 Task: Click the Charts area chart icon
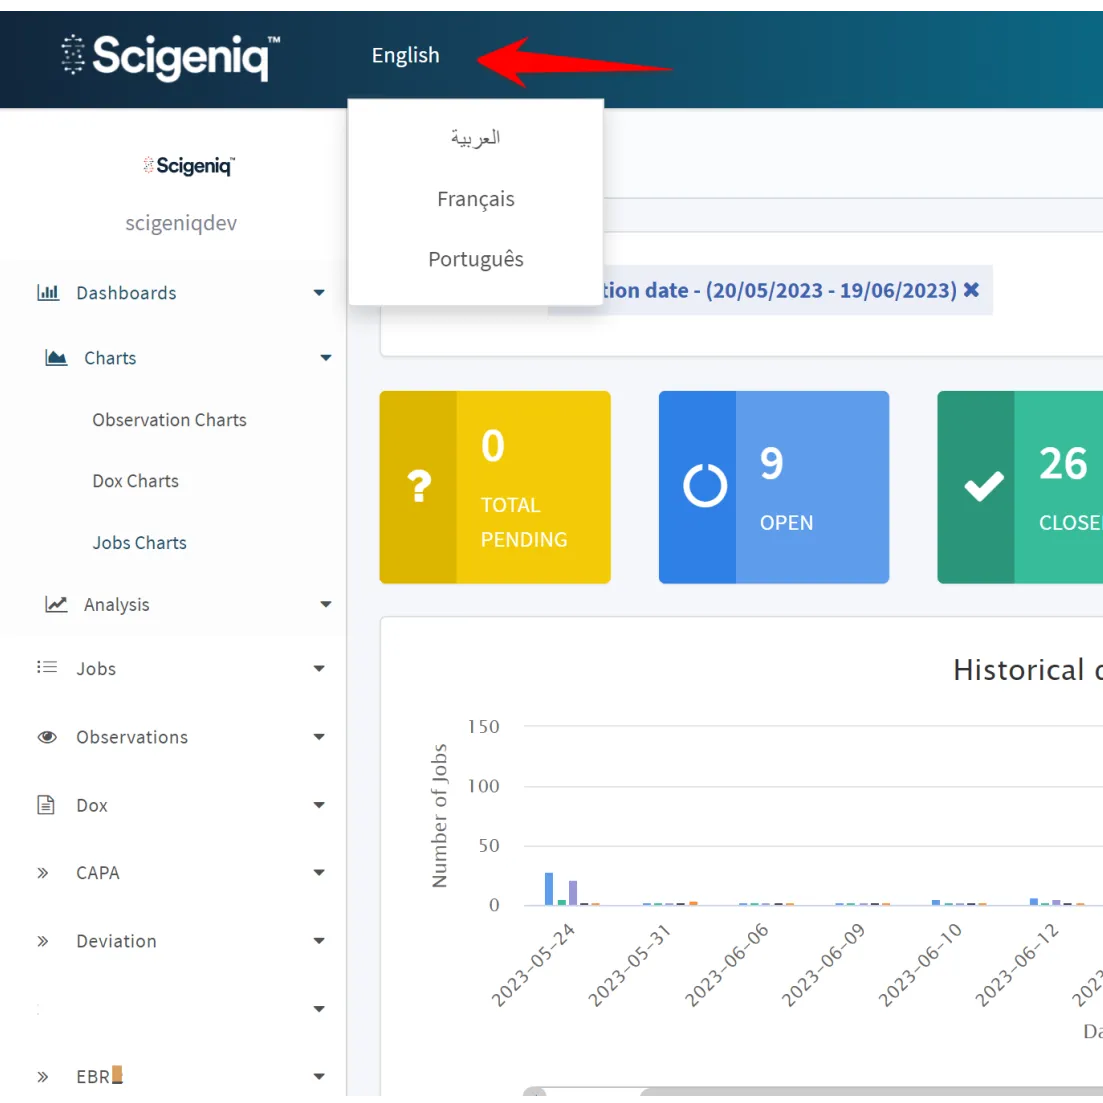coord(57,358)
